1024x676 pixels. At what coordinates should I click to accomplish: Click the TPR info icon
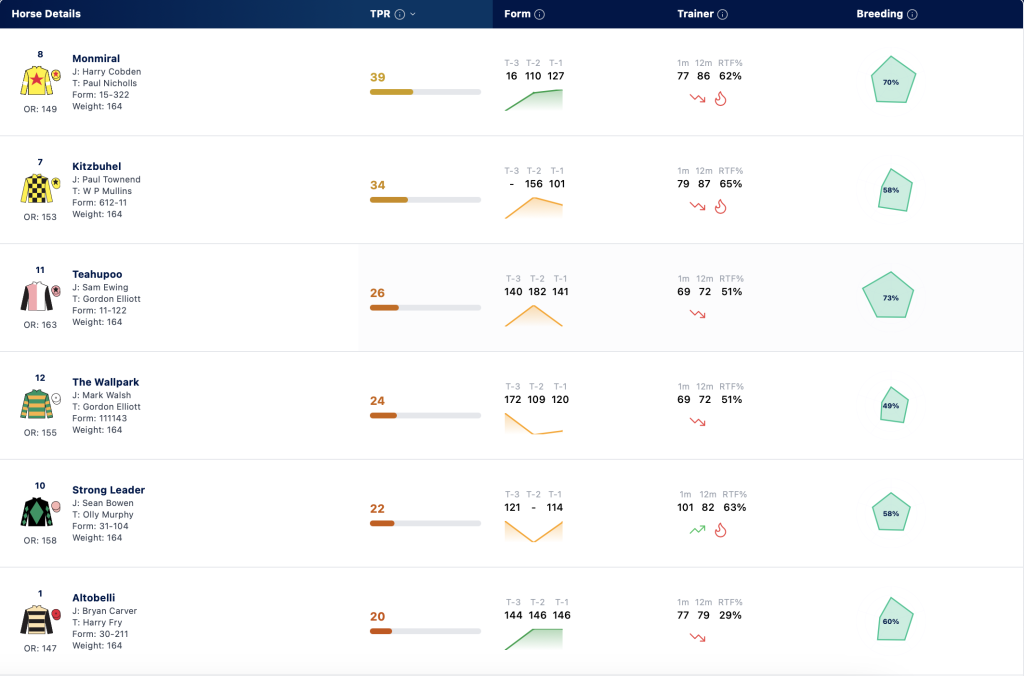[400, 14]
